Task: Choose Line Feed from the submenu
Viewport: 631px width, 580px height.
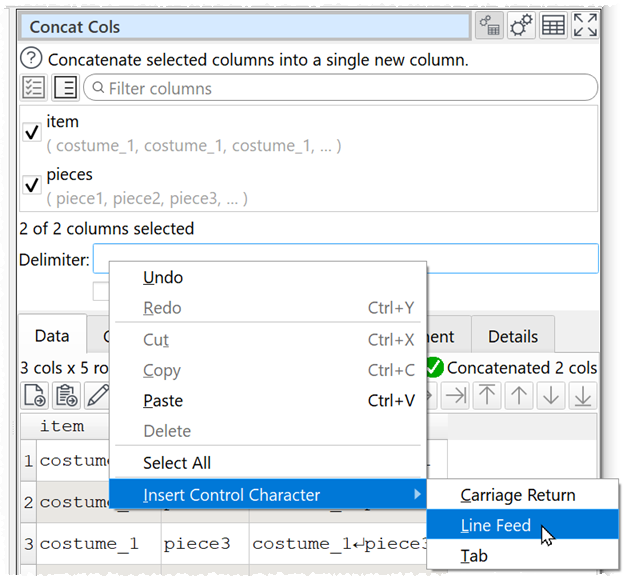Action: point(496,525)
